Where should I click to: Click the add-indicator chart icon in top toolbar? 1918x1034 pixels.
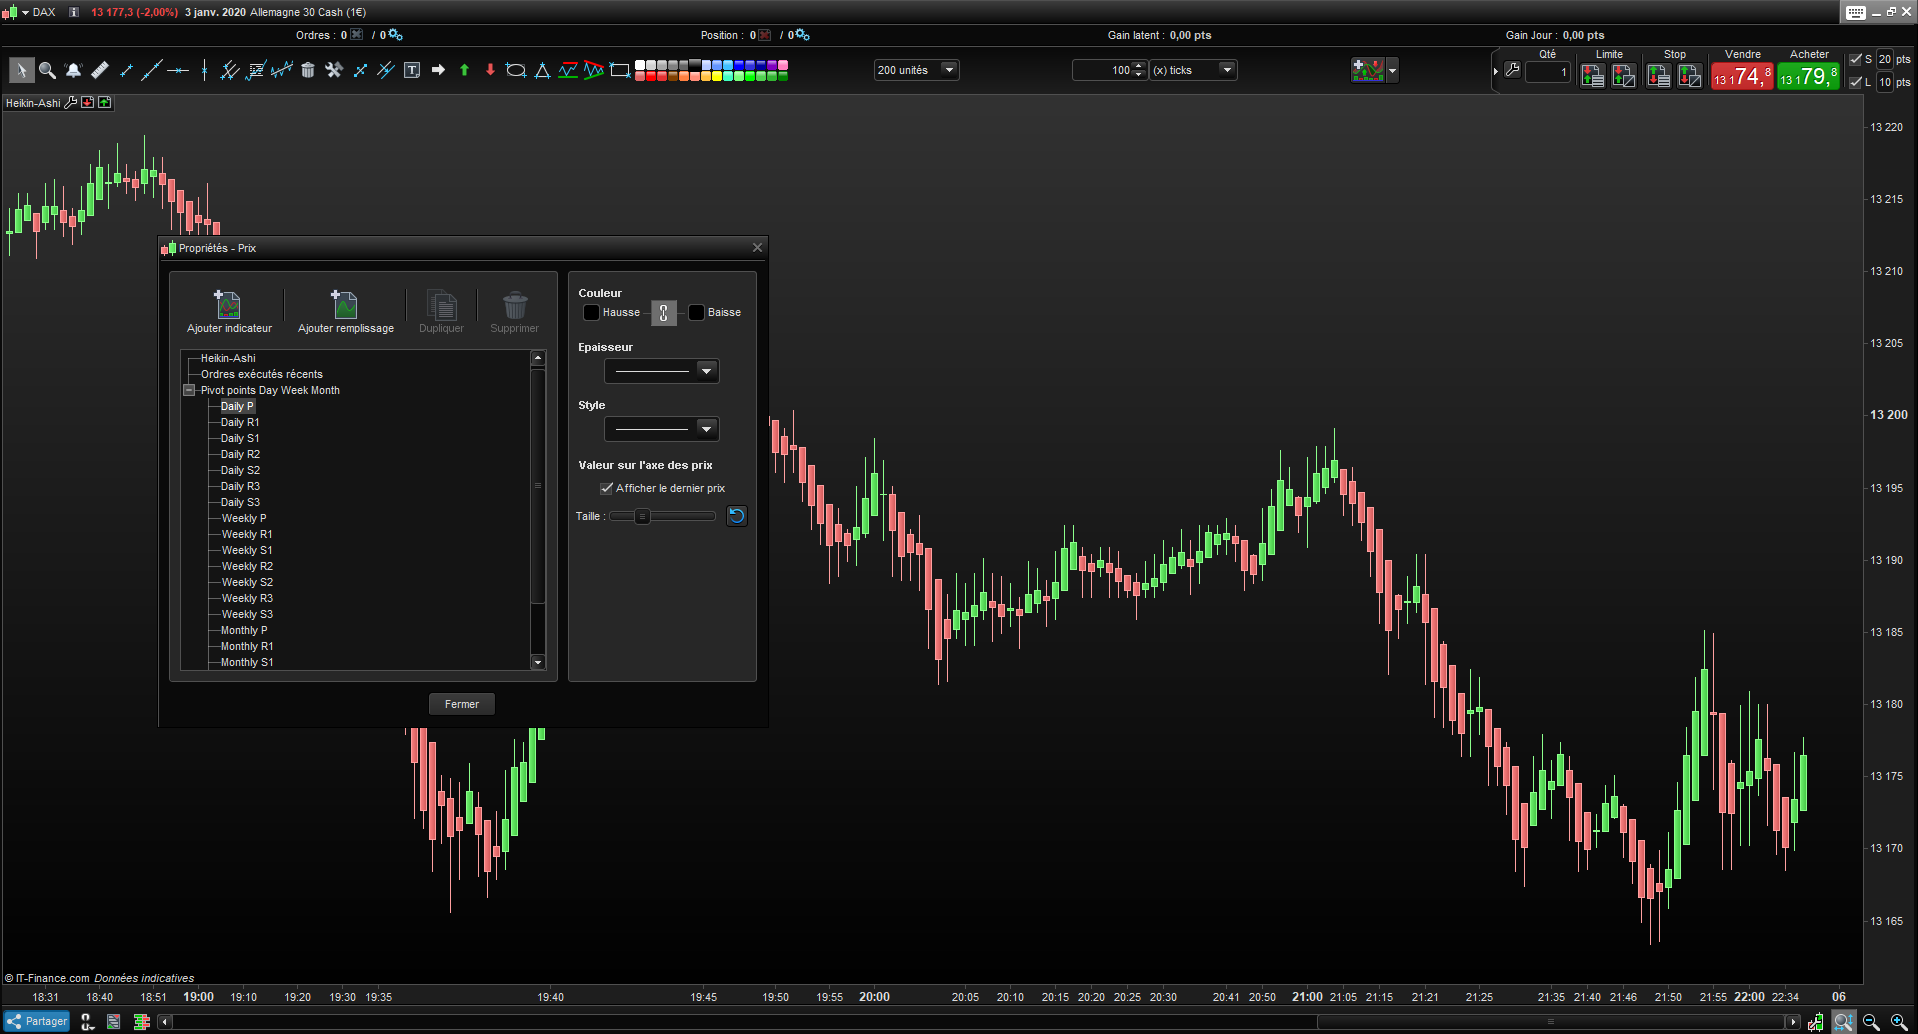pos(1367,70)
